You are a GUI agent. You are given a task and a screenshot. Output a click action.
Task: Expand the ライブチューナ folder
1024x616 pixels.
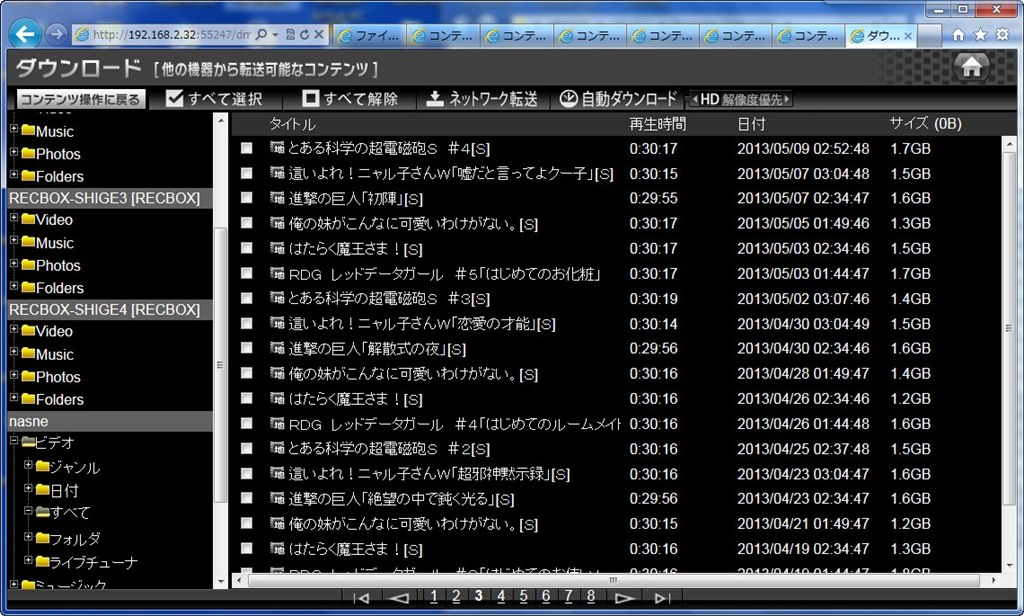pyautogui.click(x=28, y=560)
